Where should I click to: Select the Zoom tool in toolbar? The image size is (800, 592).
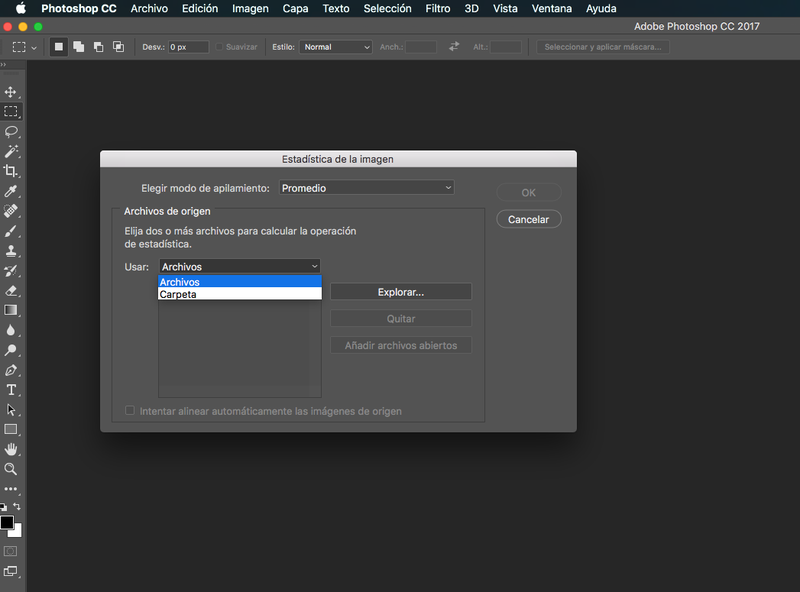[11, 469]
